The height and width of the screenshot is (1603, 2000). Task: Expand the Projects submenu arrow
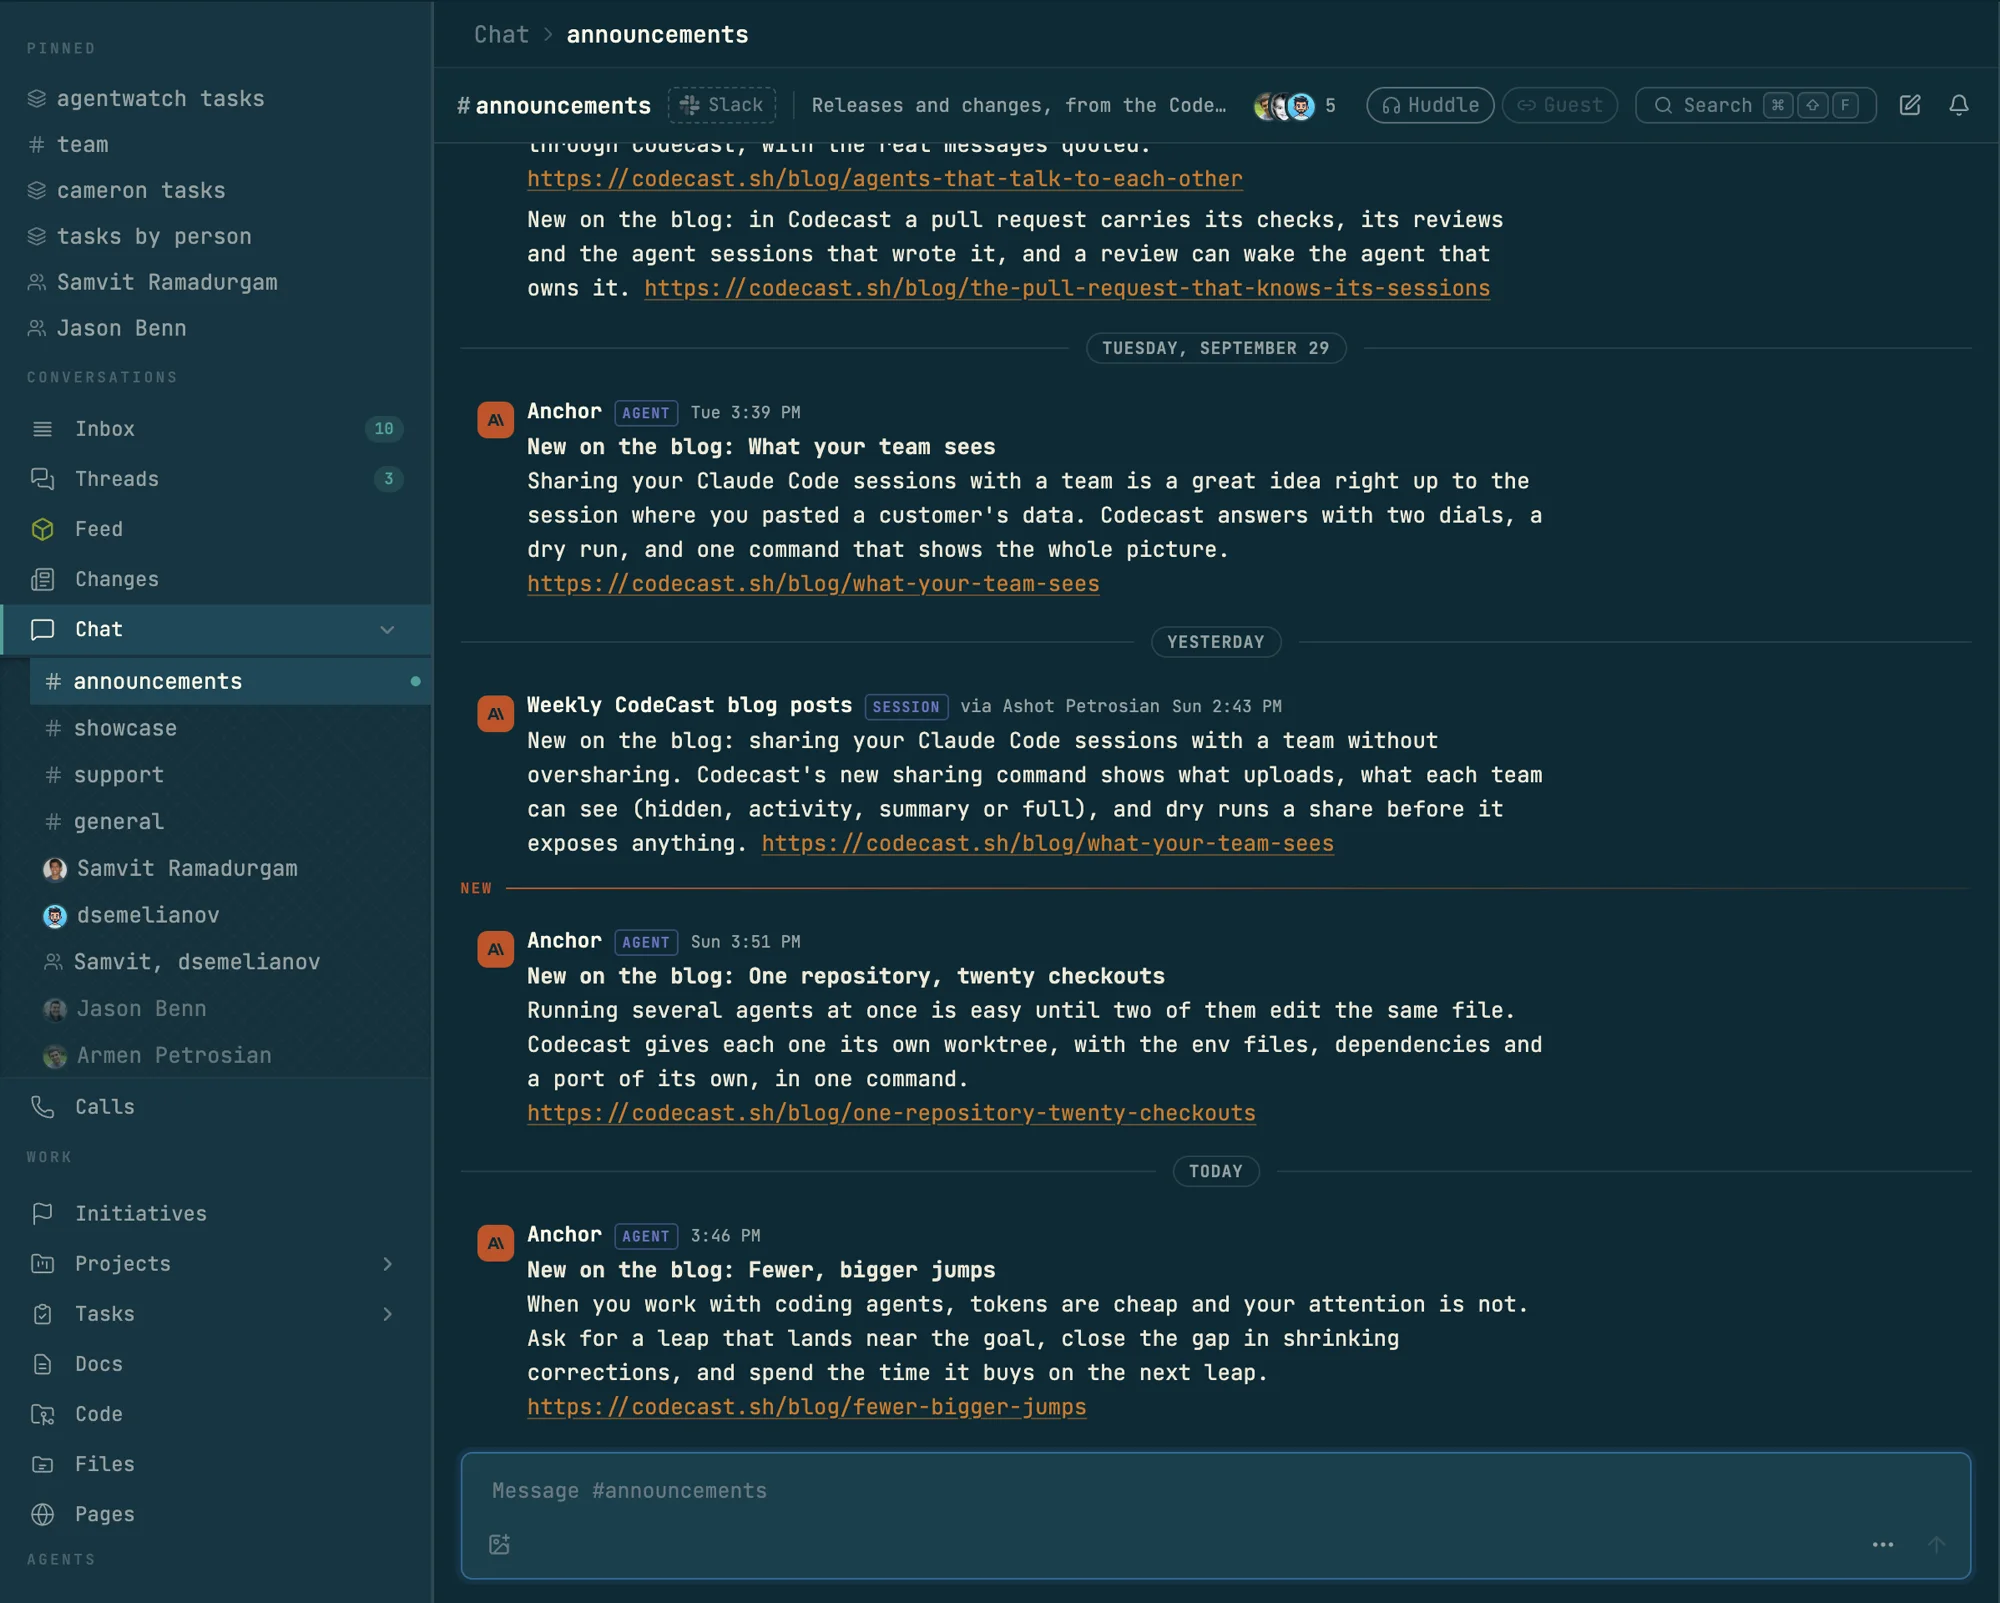coord(387,1264)
